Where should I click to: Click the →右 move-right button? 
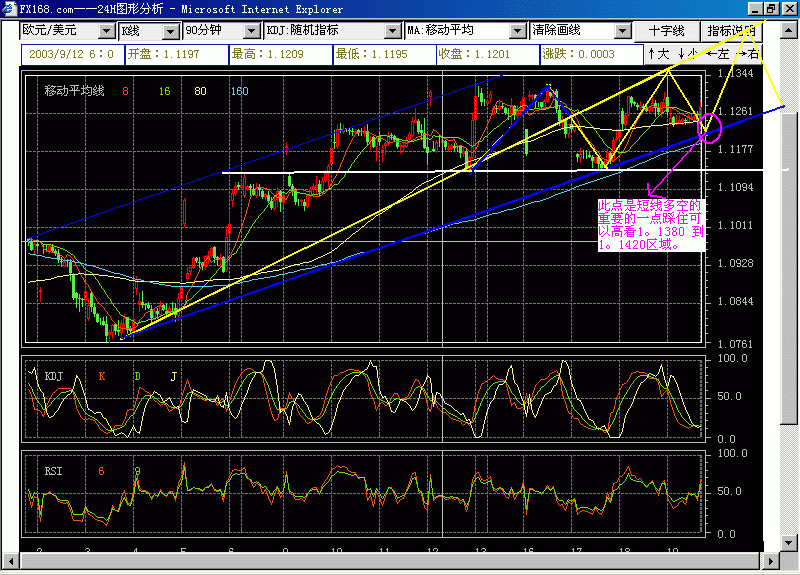click(749, 54)
